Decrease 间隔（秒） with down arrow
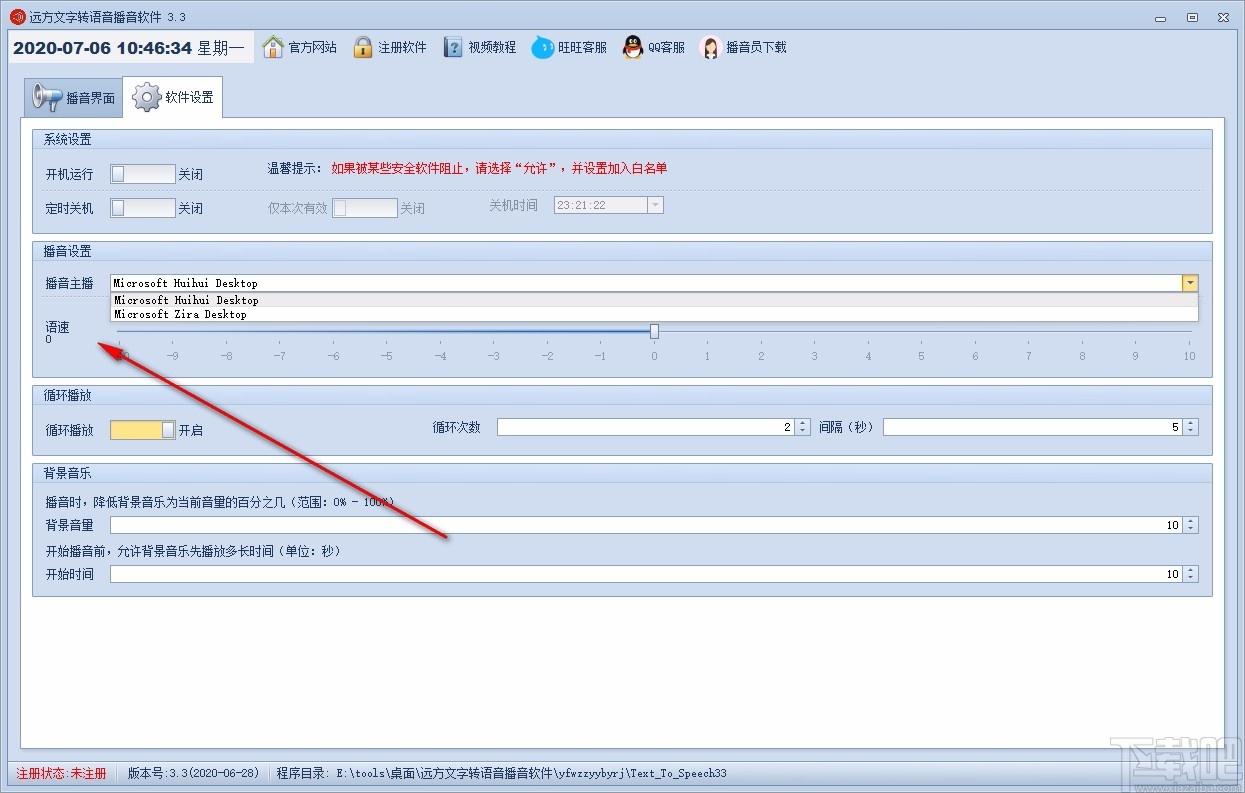Viewport: 1245px width, 793px height. (x=1190, y=431)
